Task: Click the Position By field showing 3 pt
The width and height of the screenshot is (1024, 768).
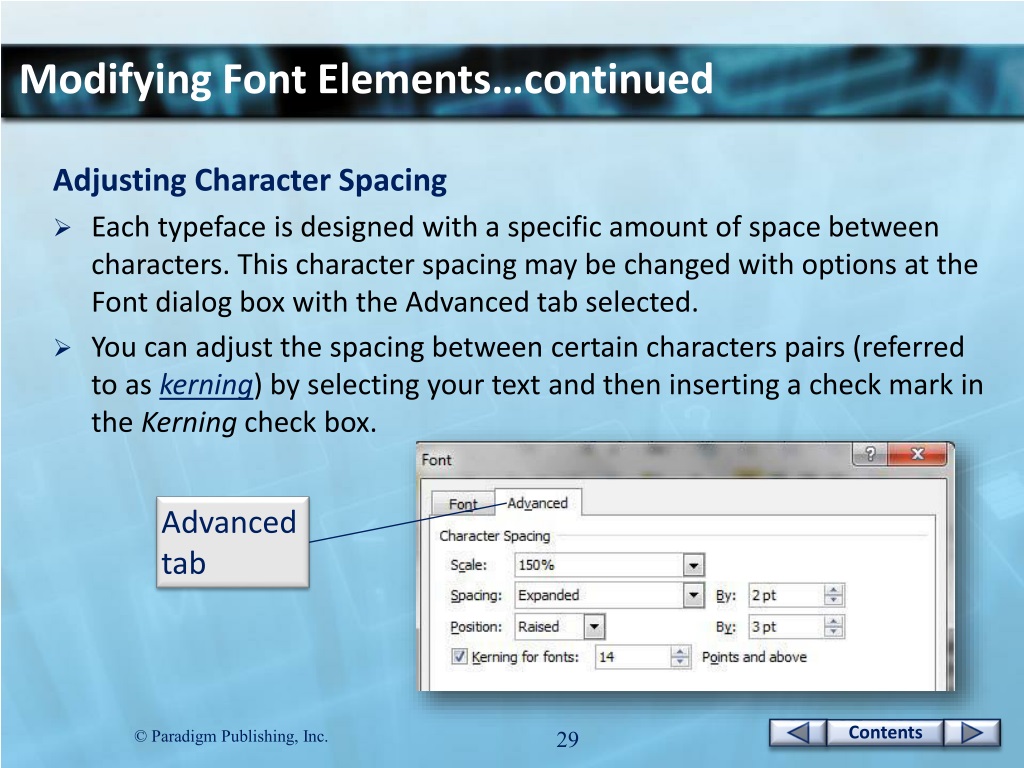Action: pos(785,627)
